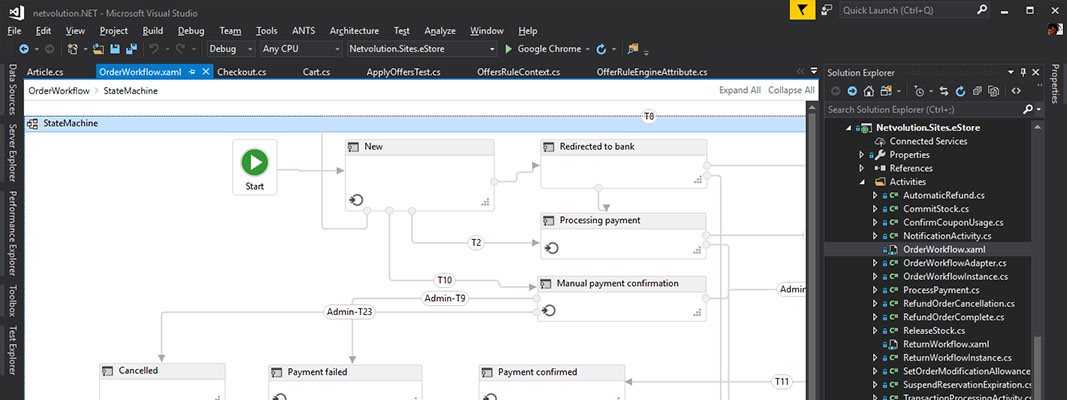Image resolution: width=1067 pixels, height=400 pixels.
Task: Click the Navigate Backward toolbar arrow
Action: [x=24, y=49]
